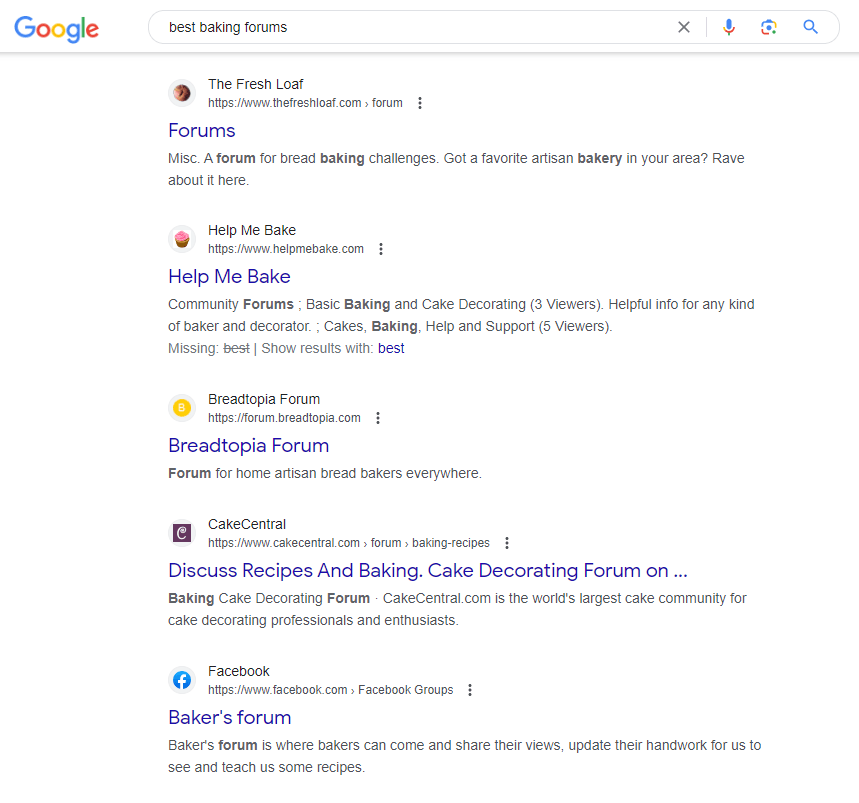
Task: Open the 'Breadtopia Forum' result title link
Action: (249, 445)
